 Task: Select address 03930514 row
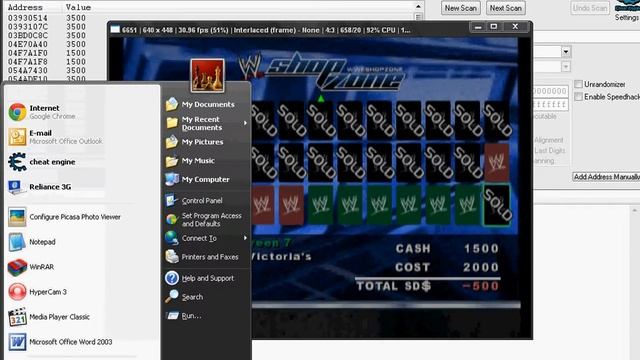coord(47,18)
